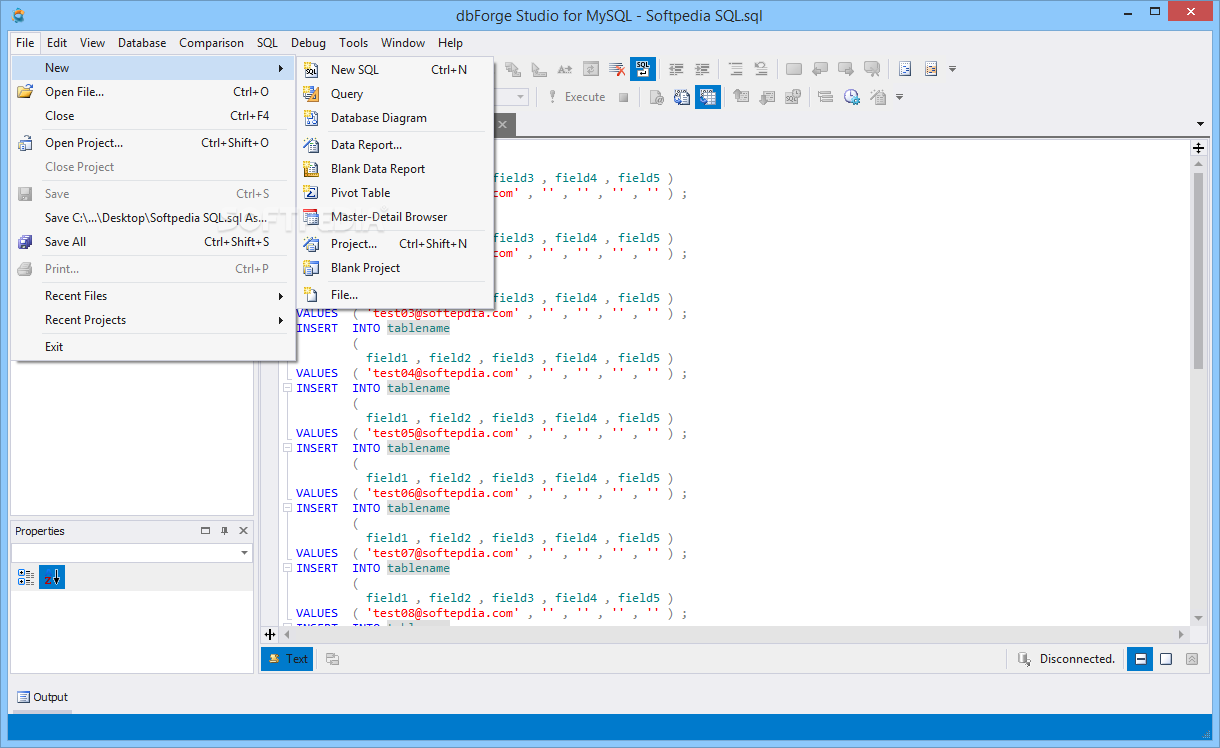This screenshot has width=1220, height=748.
Task: Toggle the horizontal split view button
Action: [1139, 659]
